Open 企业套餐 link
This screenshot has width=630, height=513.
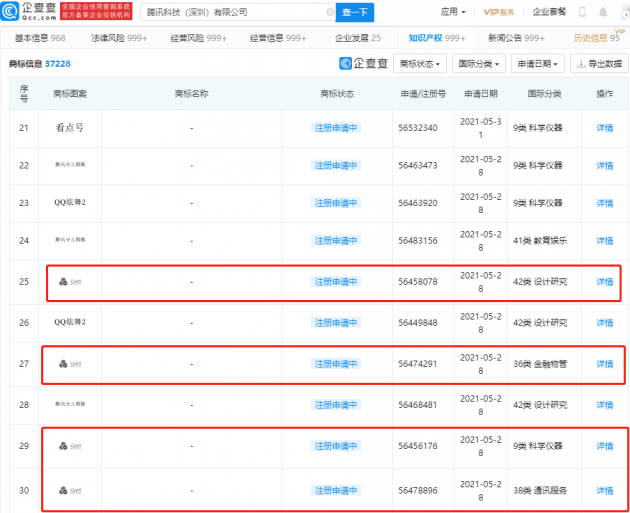549,12
